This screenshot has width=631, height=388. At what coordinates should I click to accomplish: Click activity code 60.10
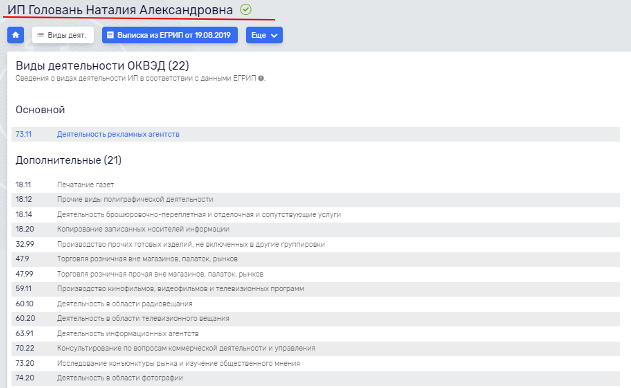point(25,304)
